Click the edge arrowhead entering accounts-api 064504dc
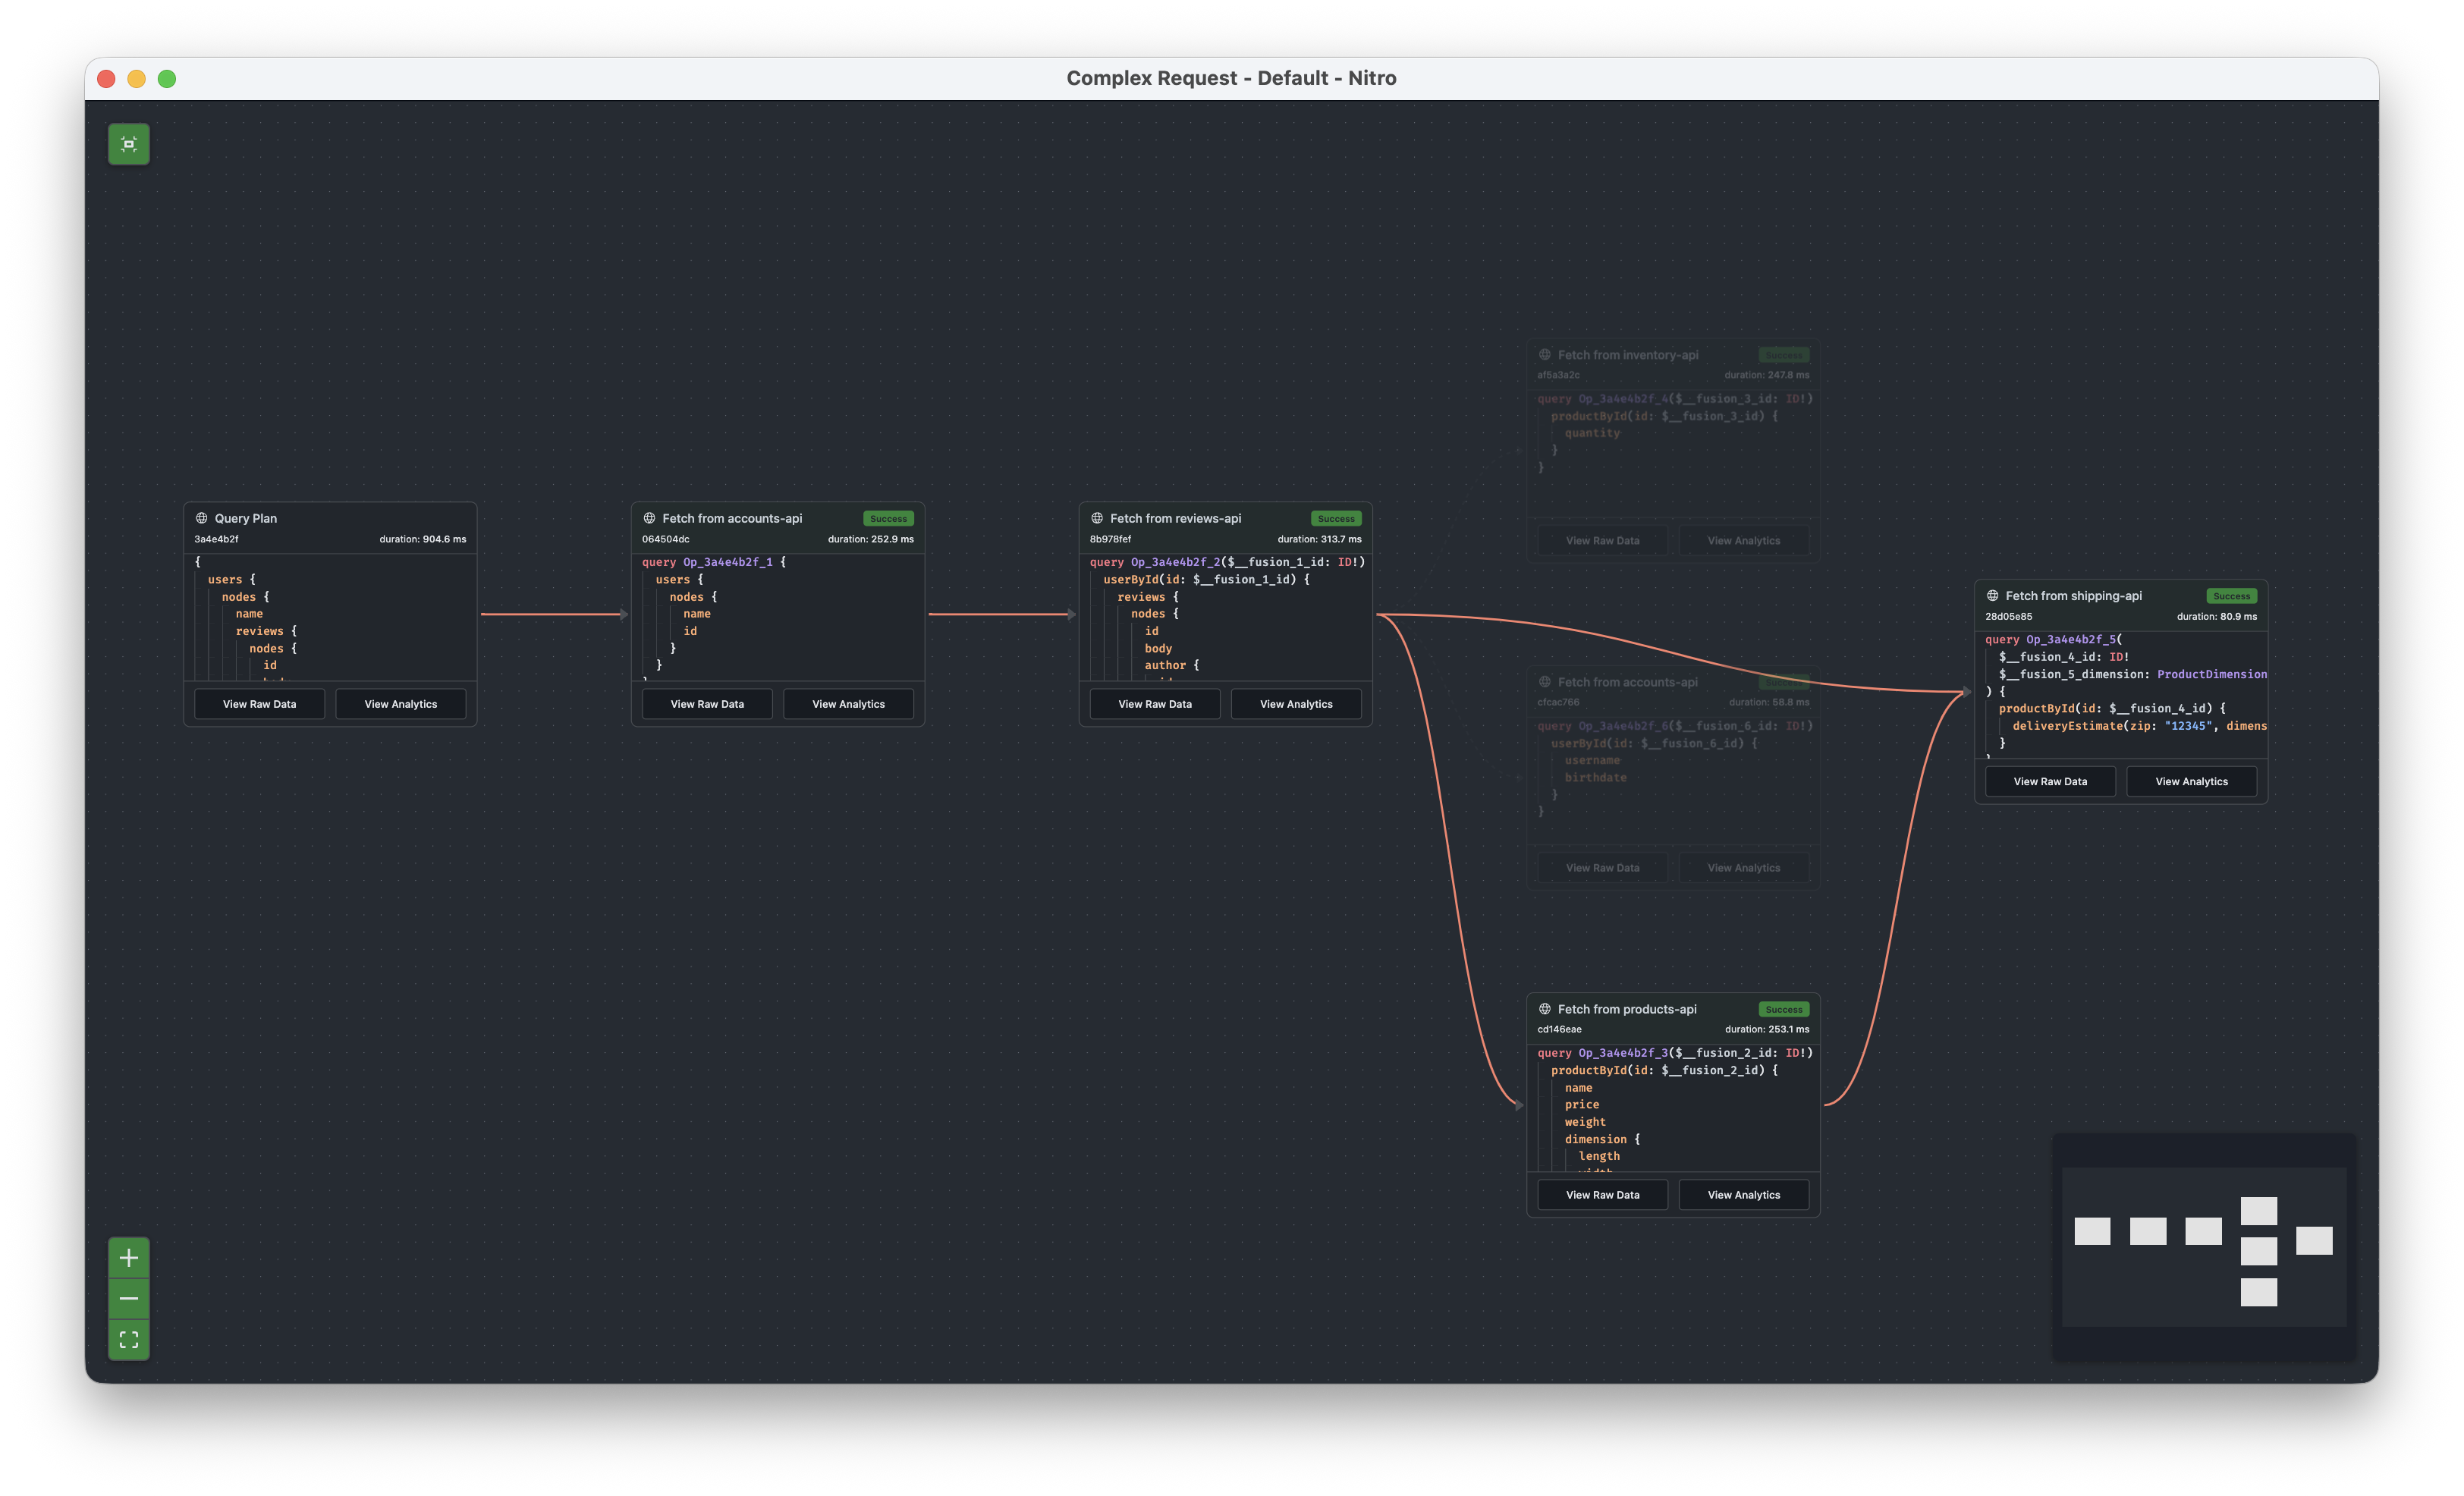This screenshot has width=2464, height=1496. [x=623, y=614]
